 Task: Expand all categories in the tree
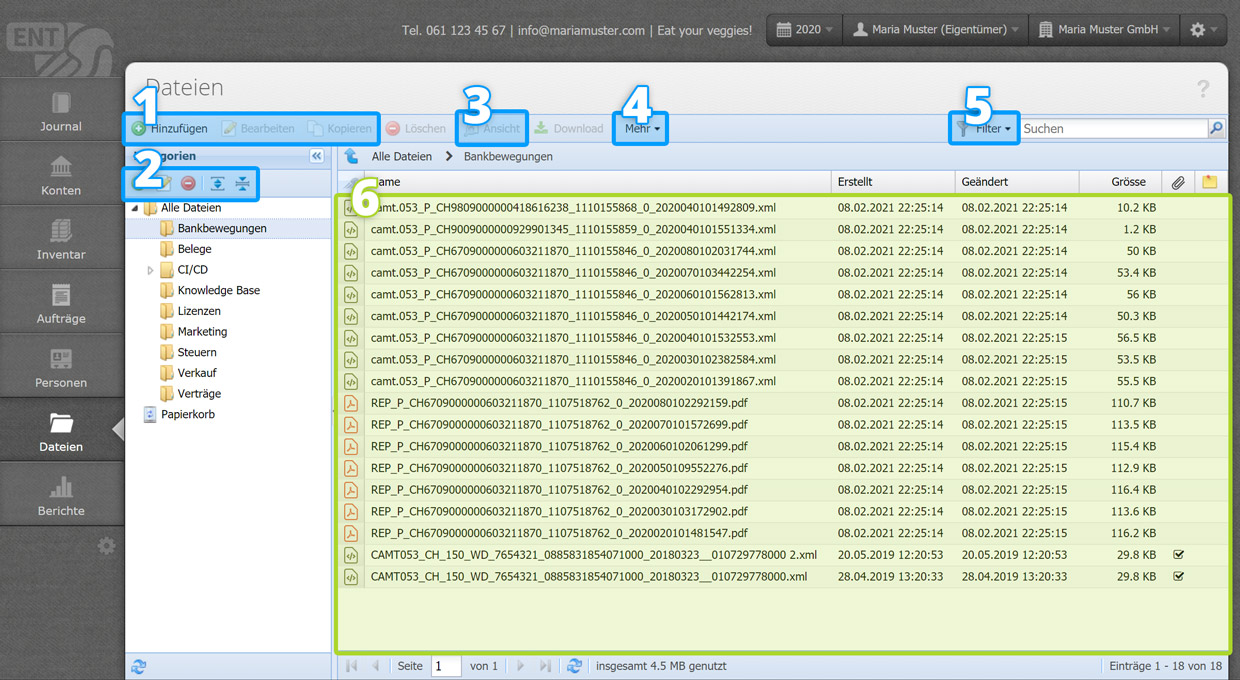point(217,183)
